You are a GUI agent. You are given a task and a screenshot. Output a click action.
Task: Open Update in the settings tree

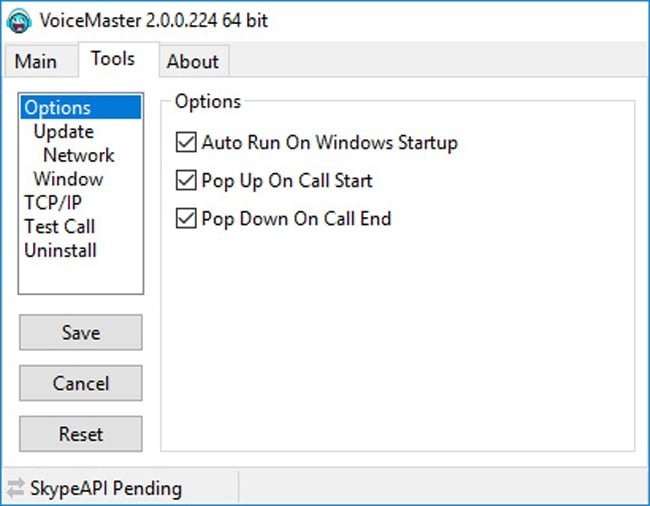tap(64, 132)
